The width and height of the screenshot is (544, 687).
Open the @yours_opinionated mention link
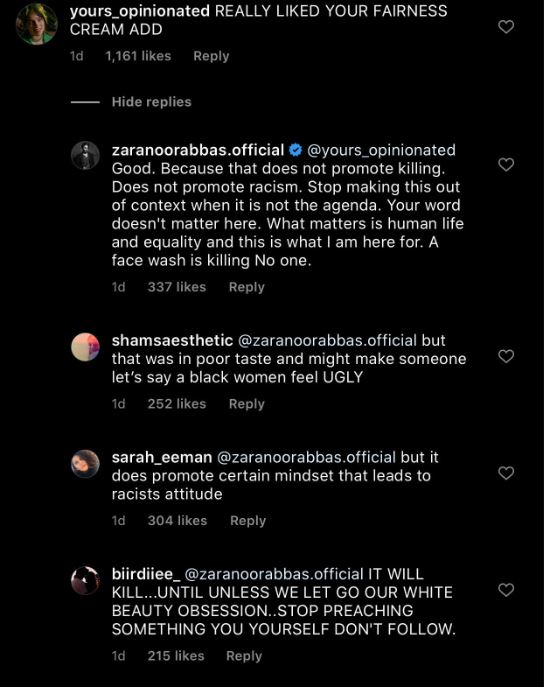pyautogui.click(x=381, y=150)
